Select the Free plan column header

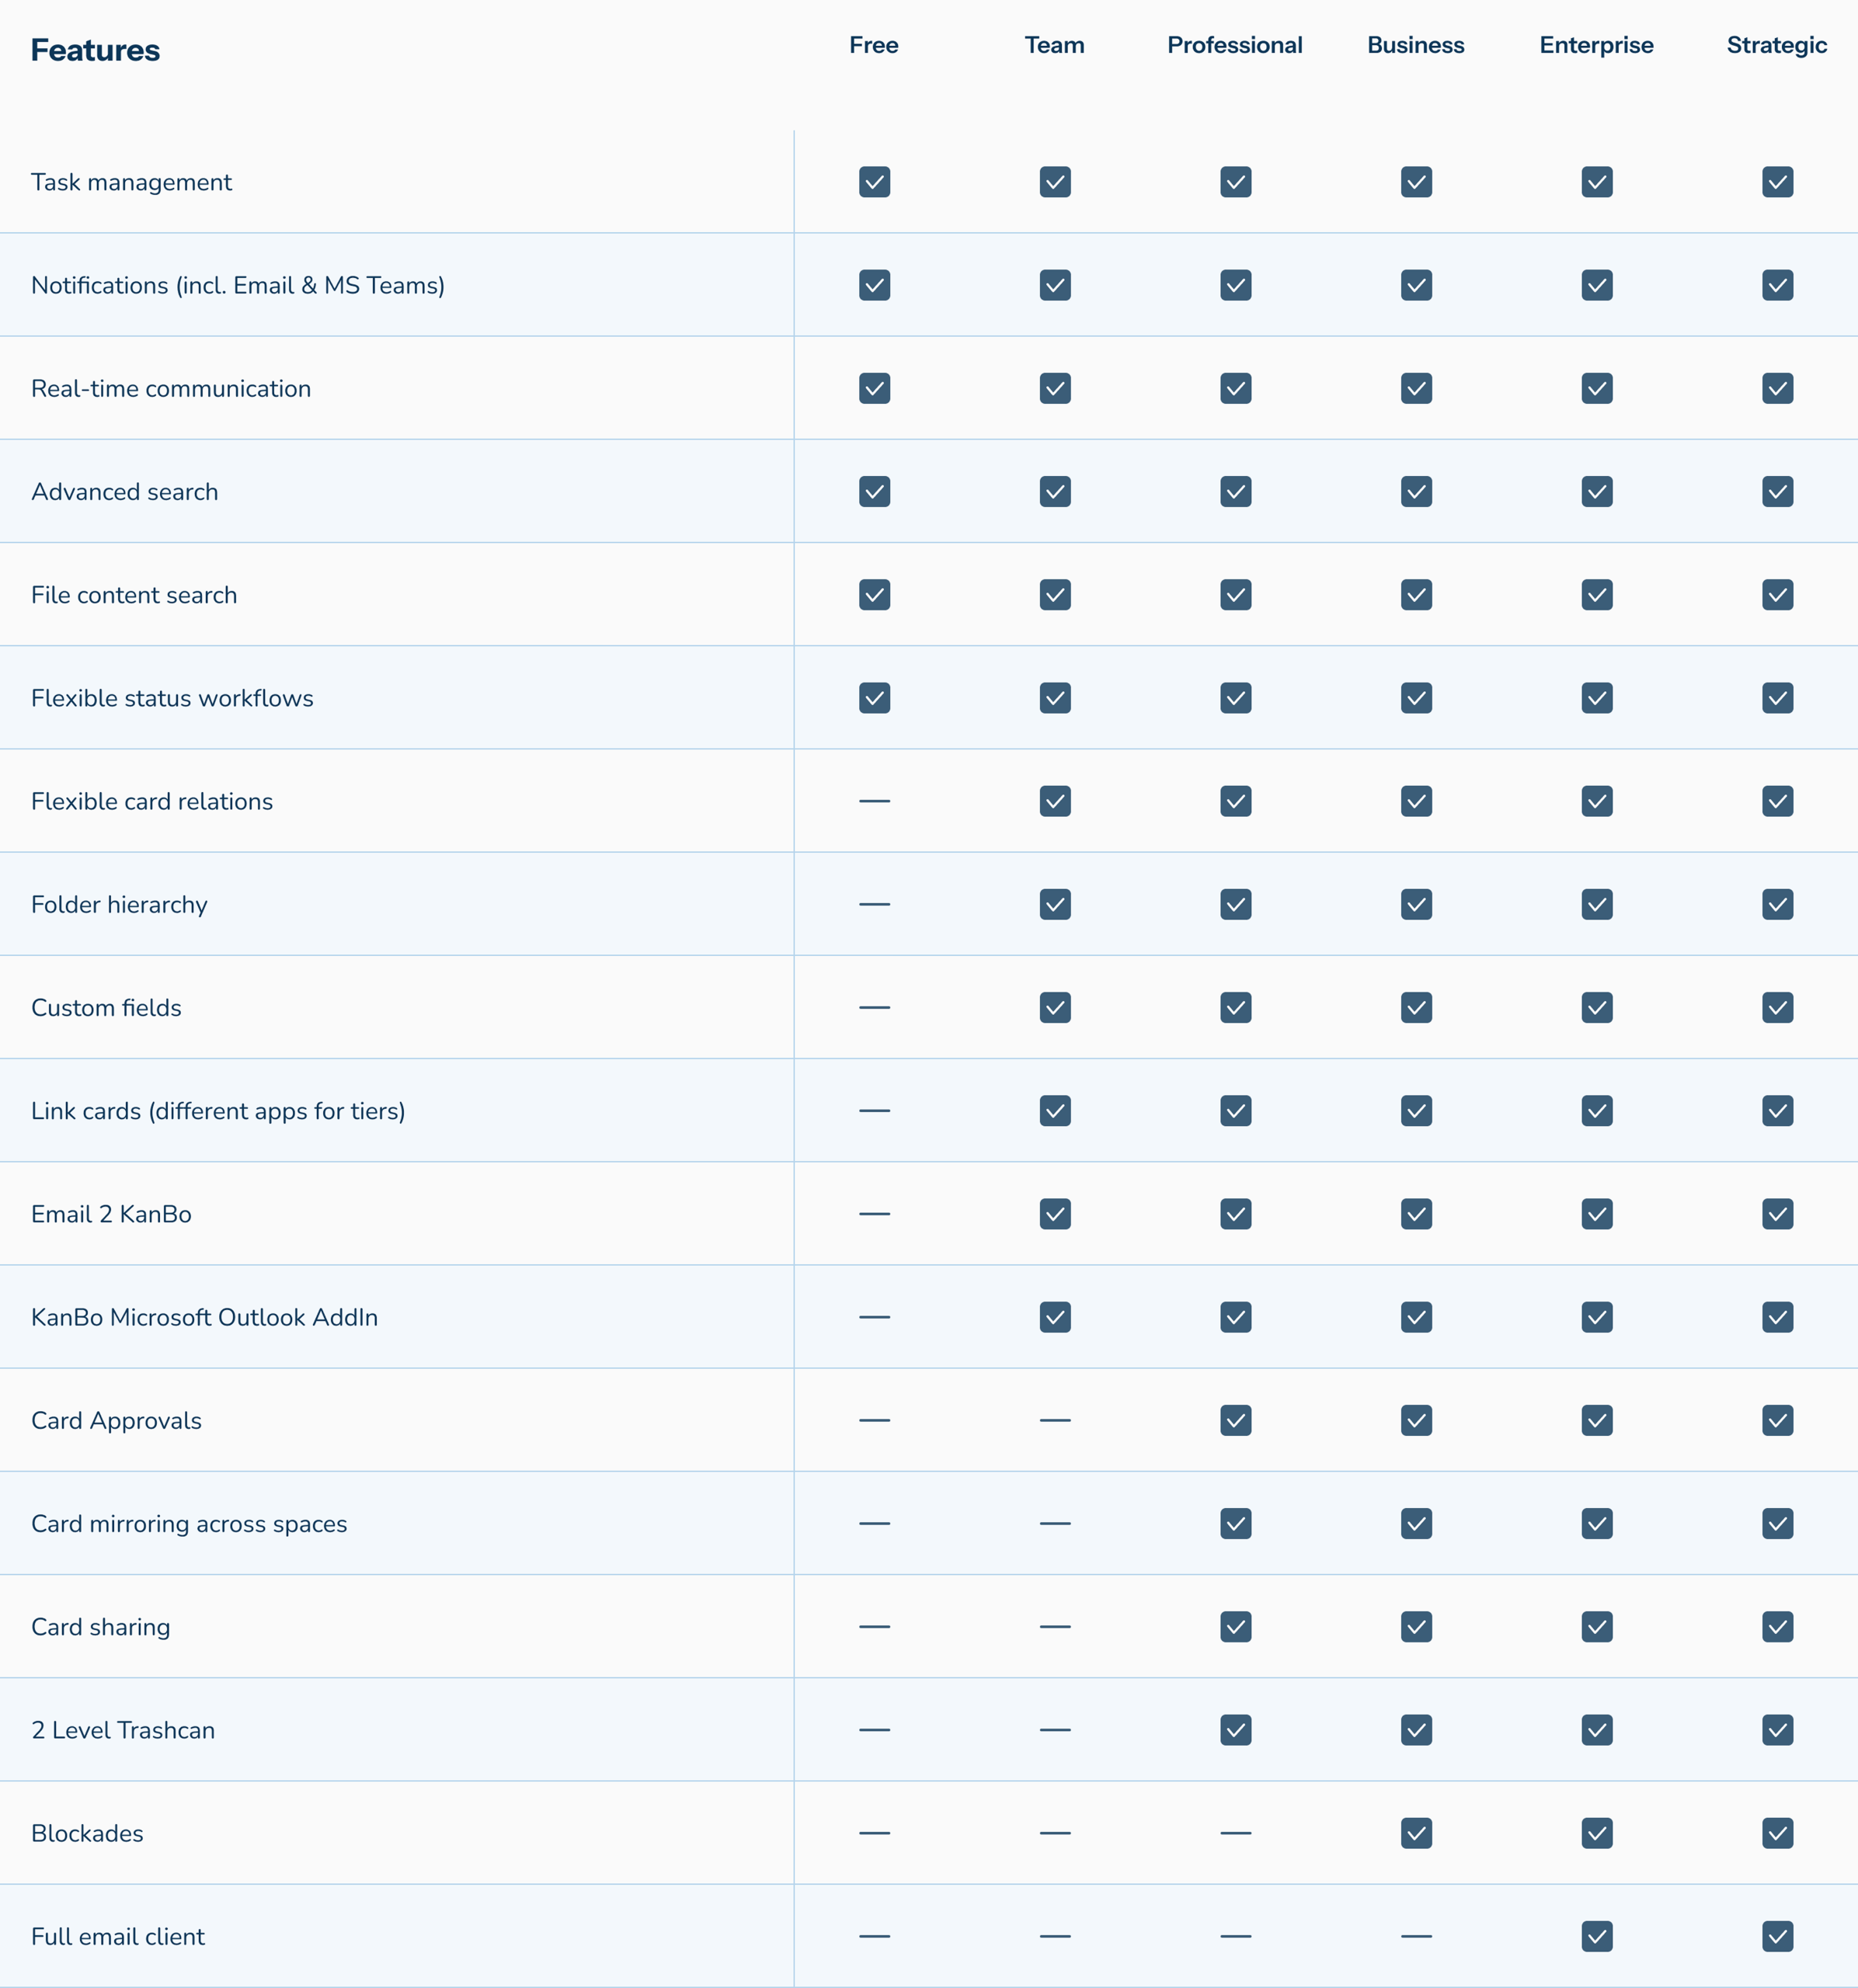(x=874, y=45)
